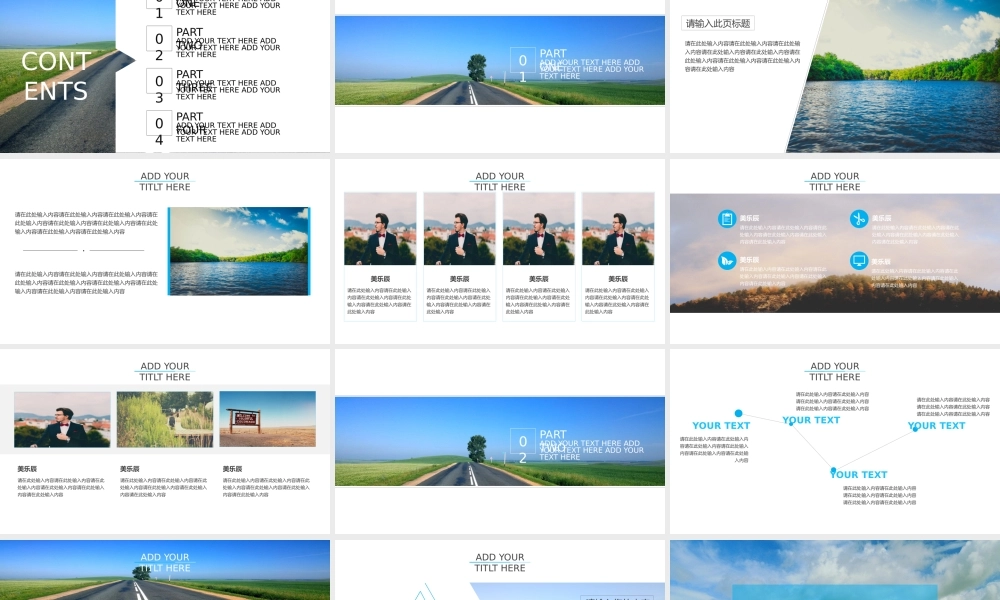Click the 01 number box in the contents list

pos(159,6)
